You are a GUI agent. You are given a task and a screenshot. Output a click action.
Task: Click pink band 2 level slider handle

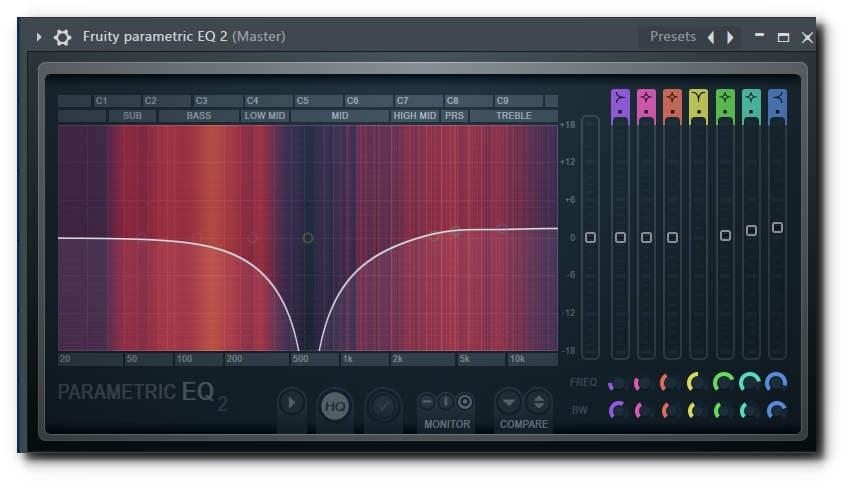(646, 237)
